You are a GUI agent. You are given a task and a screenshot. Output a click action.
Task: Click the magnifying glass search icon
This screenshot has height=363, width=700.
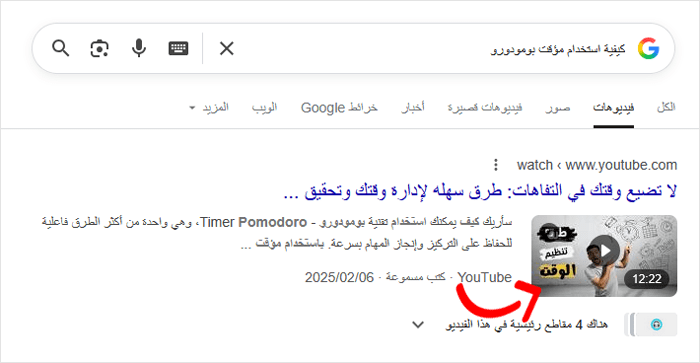[61, 48]
